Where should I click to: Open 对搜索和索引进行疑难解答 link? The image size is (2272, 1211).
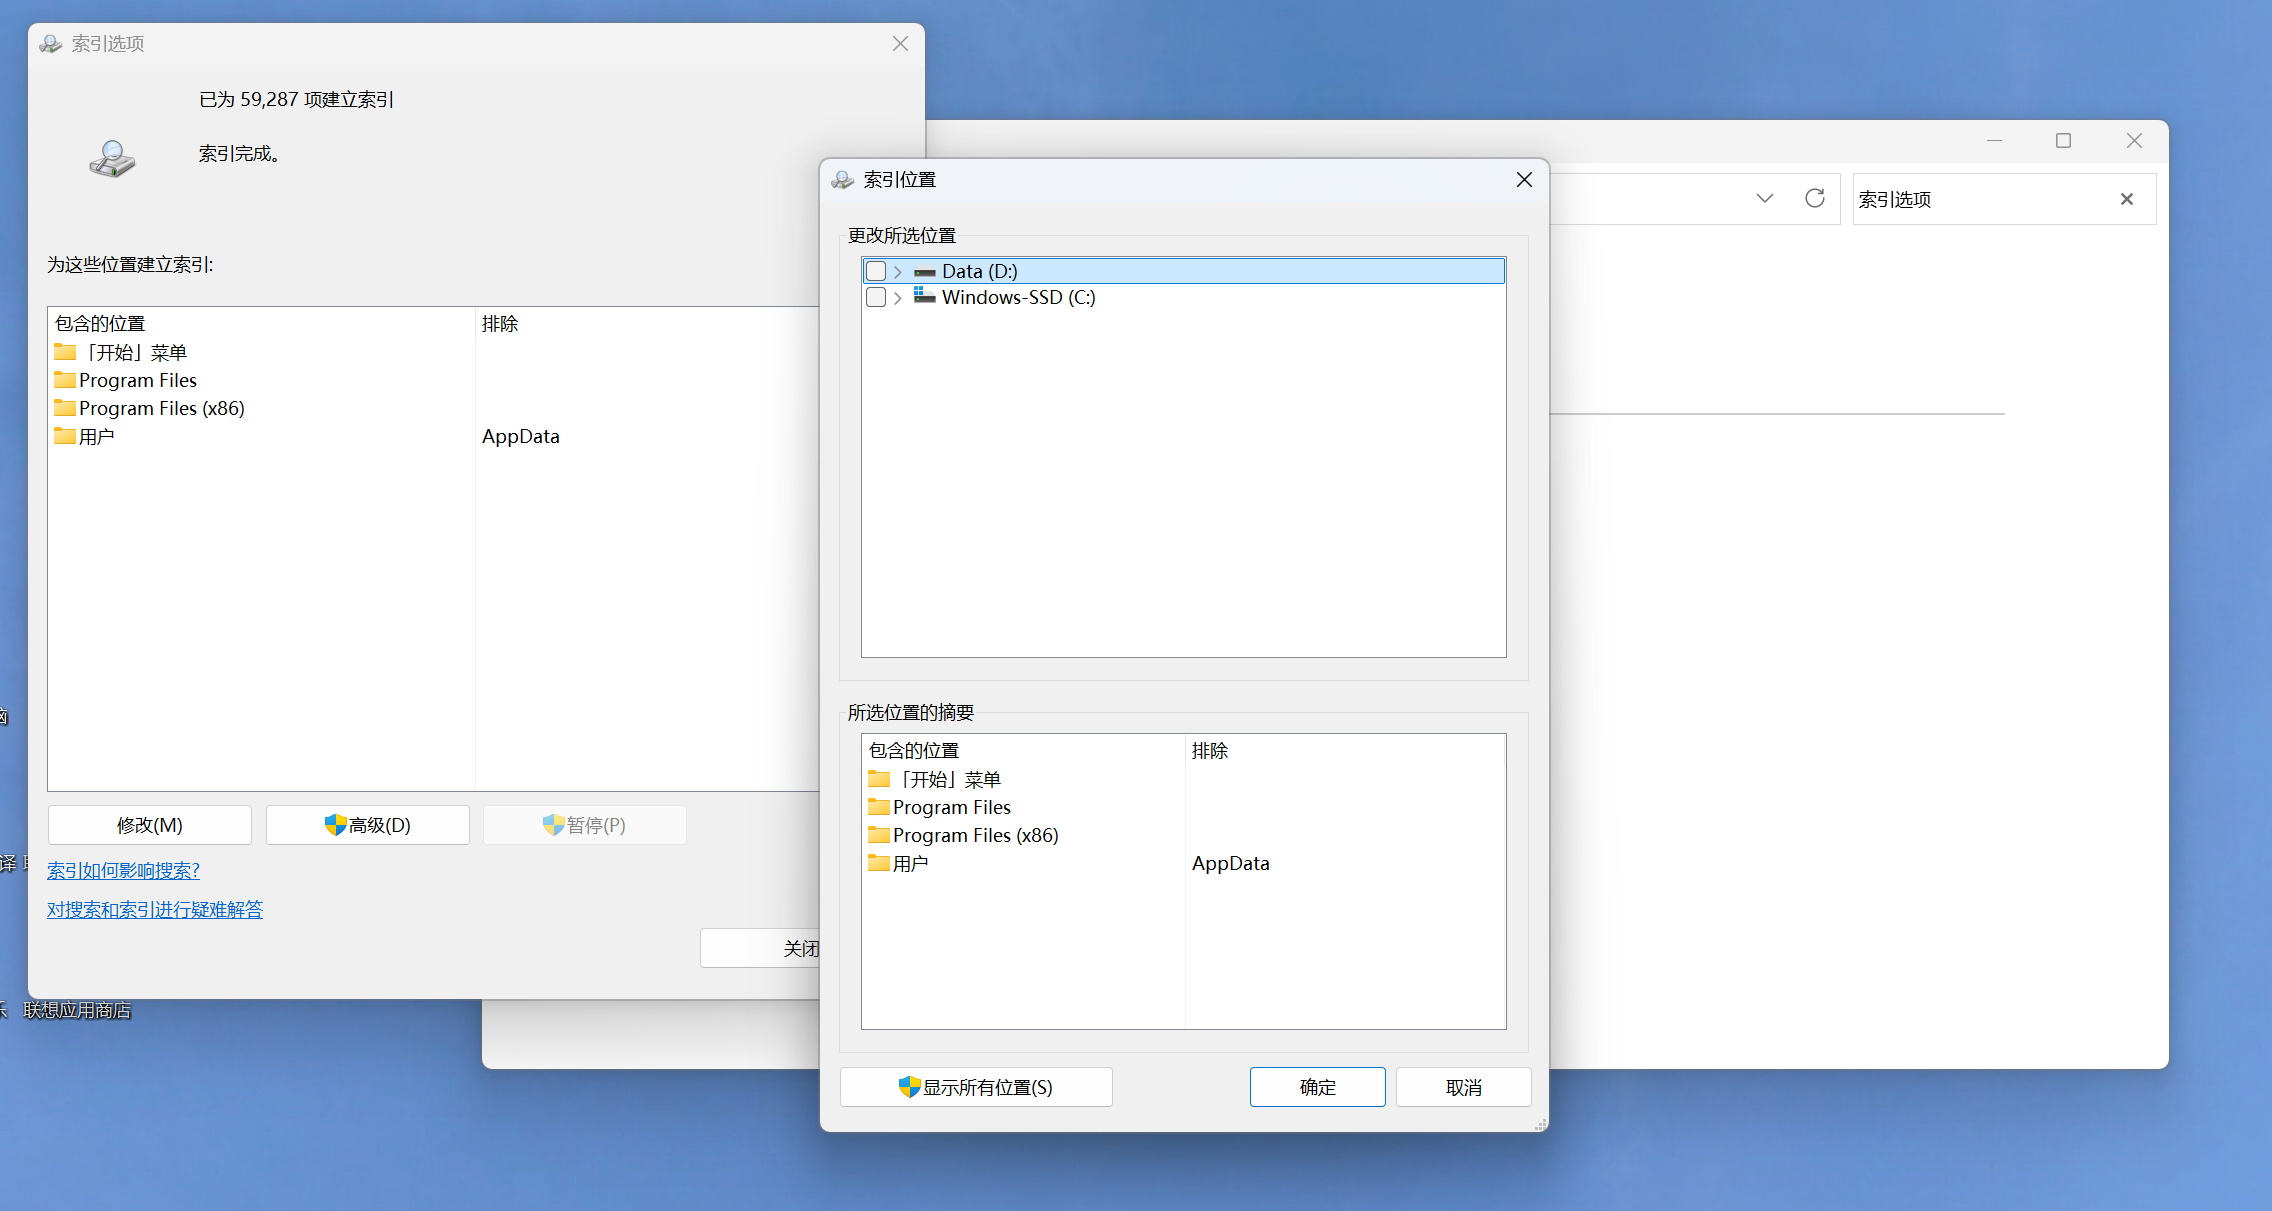[x=155, y=910]
